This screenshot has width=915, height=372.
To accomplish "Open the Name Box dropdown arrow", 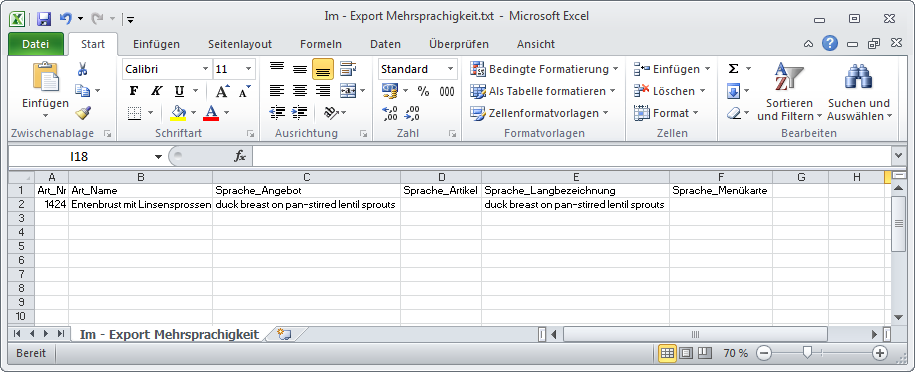I will tap(158, 157).
